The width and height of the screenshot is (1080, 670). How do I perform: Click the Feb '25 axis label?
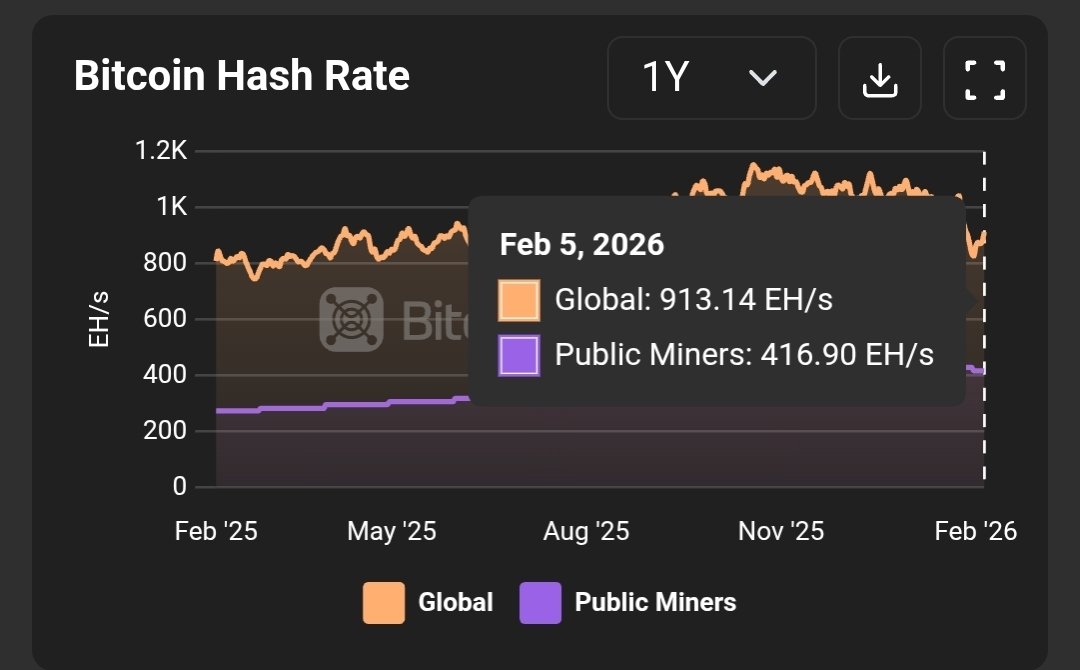[216, 531]
